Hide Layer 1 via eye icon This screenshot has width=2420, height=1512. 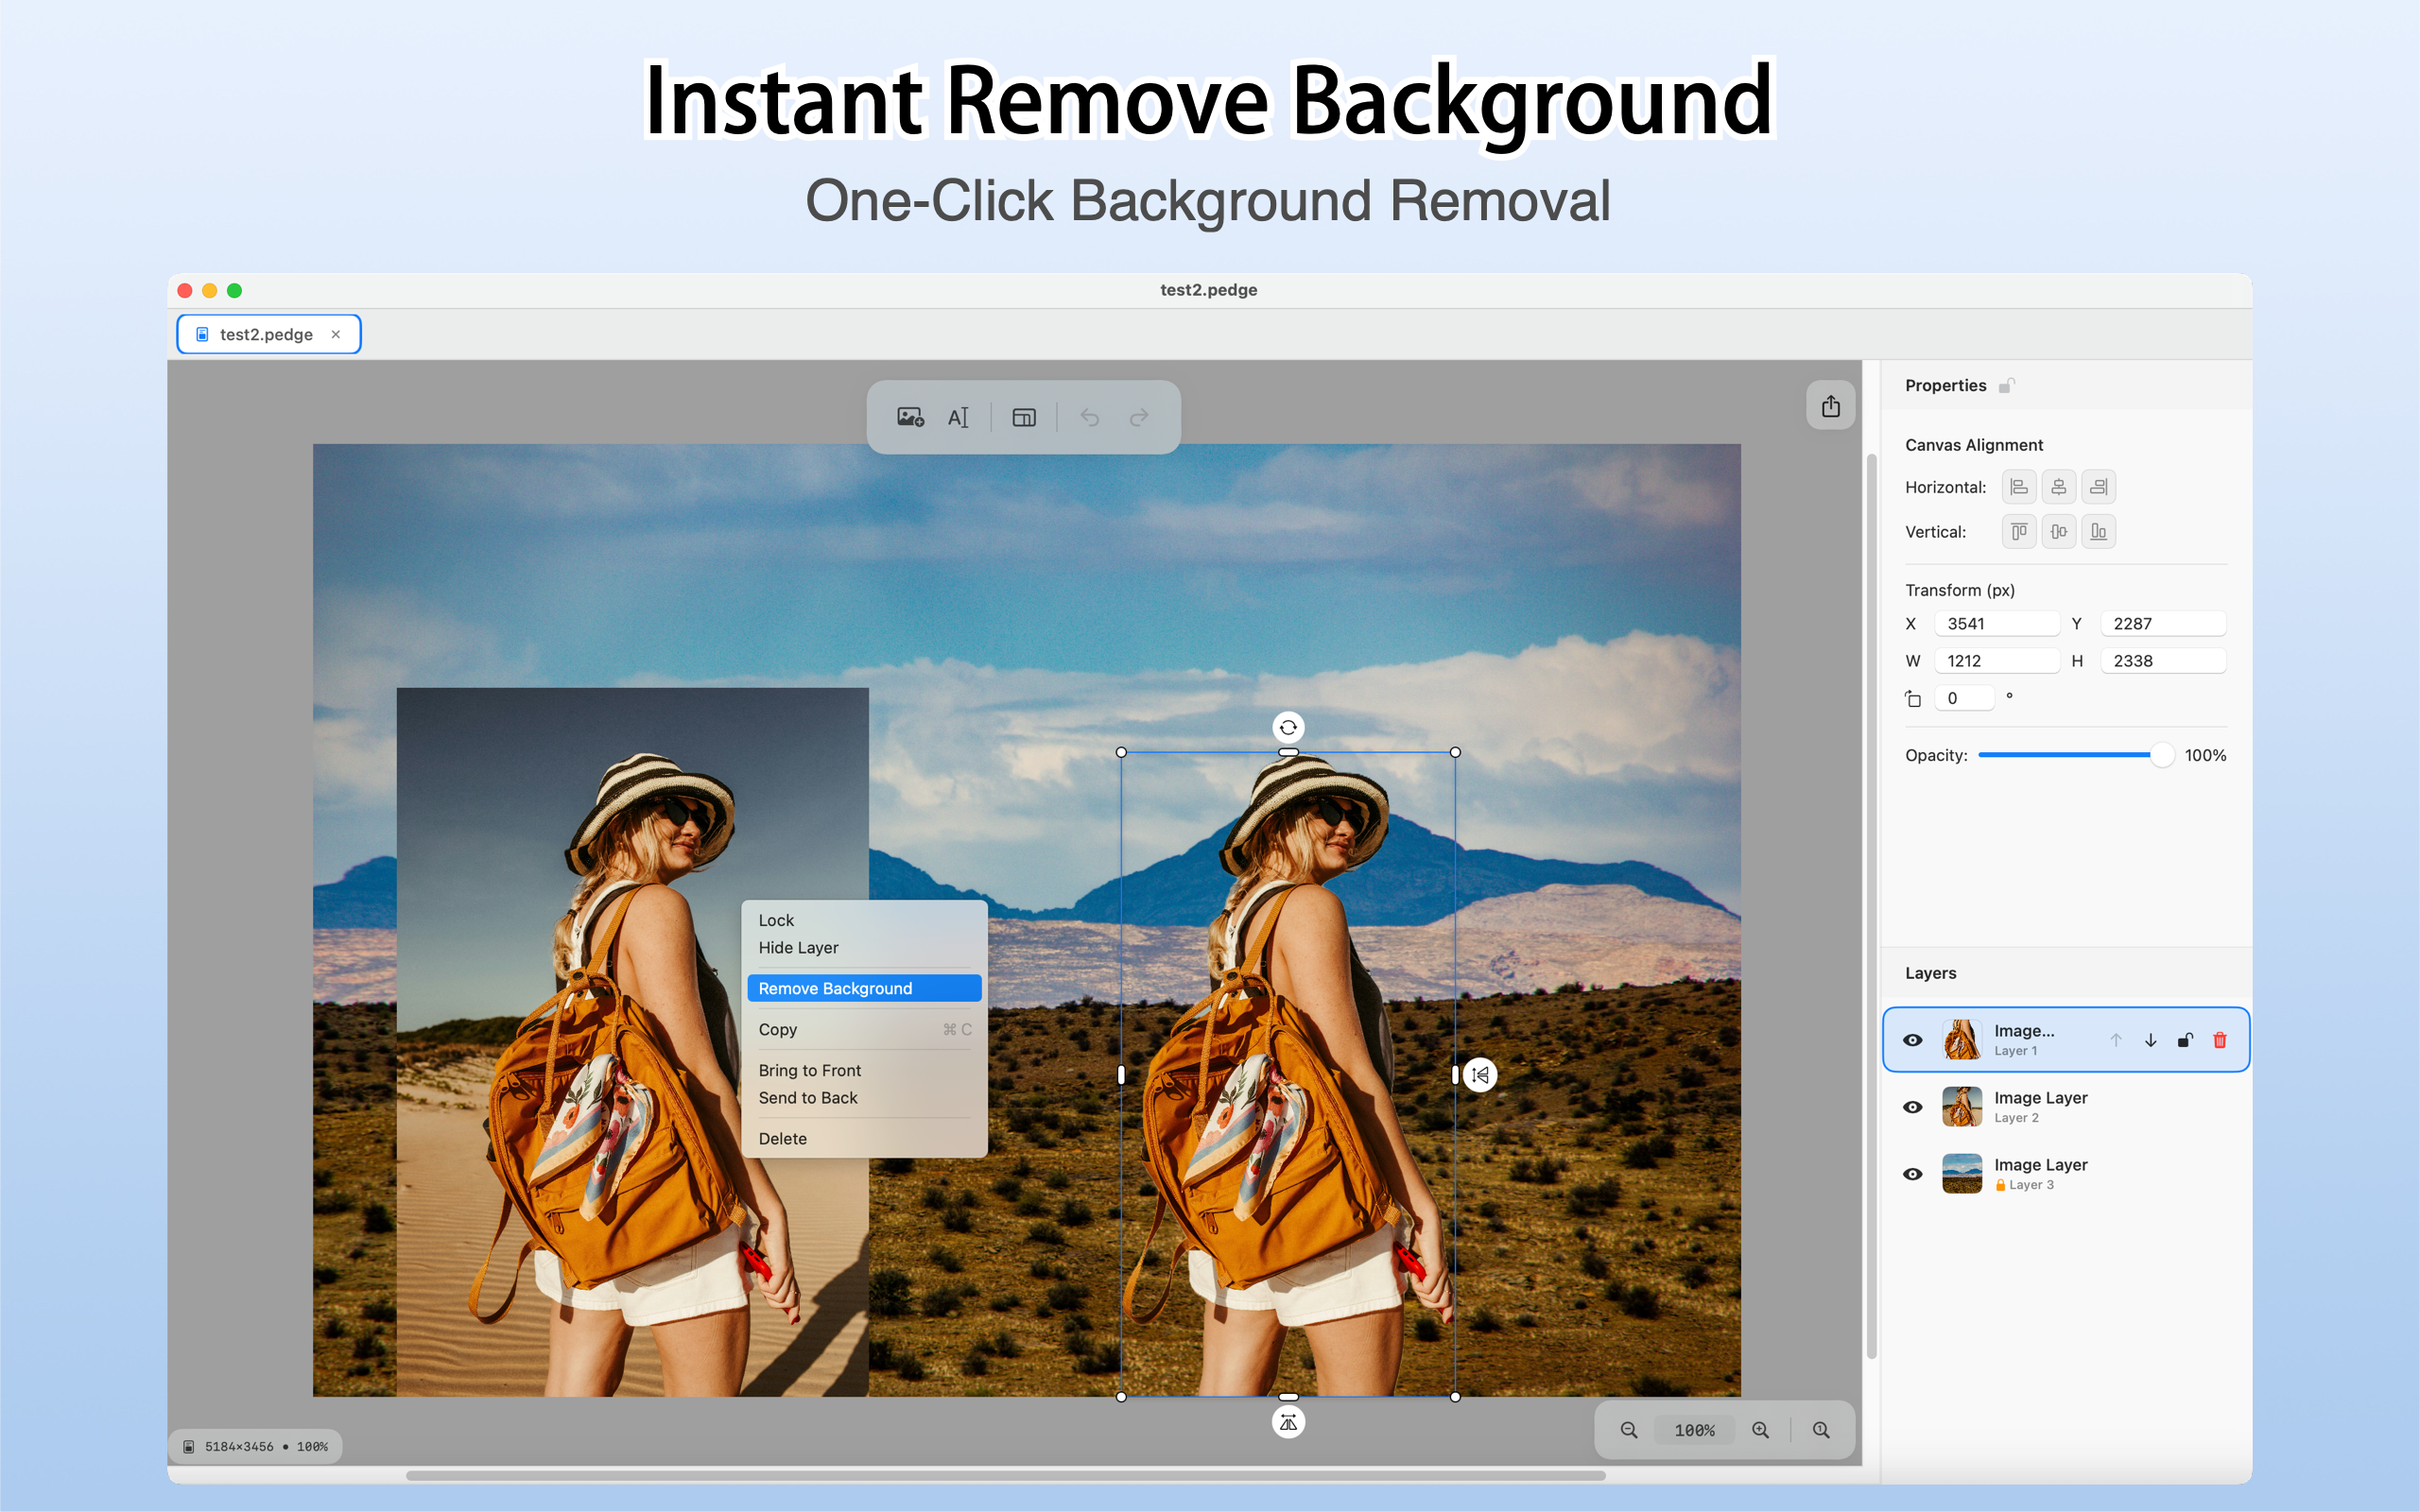[x=1912, y=1040]
